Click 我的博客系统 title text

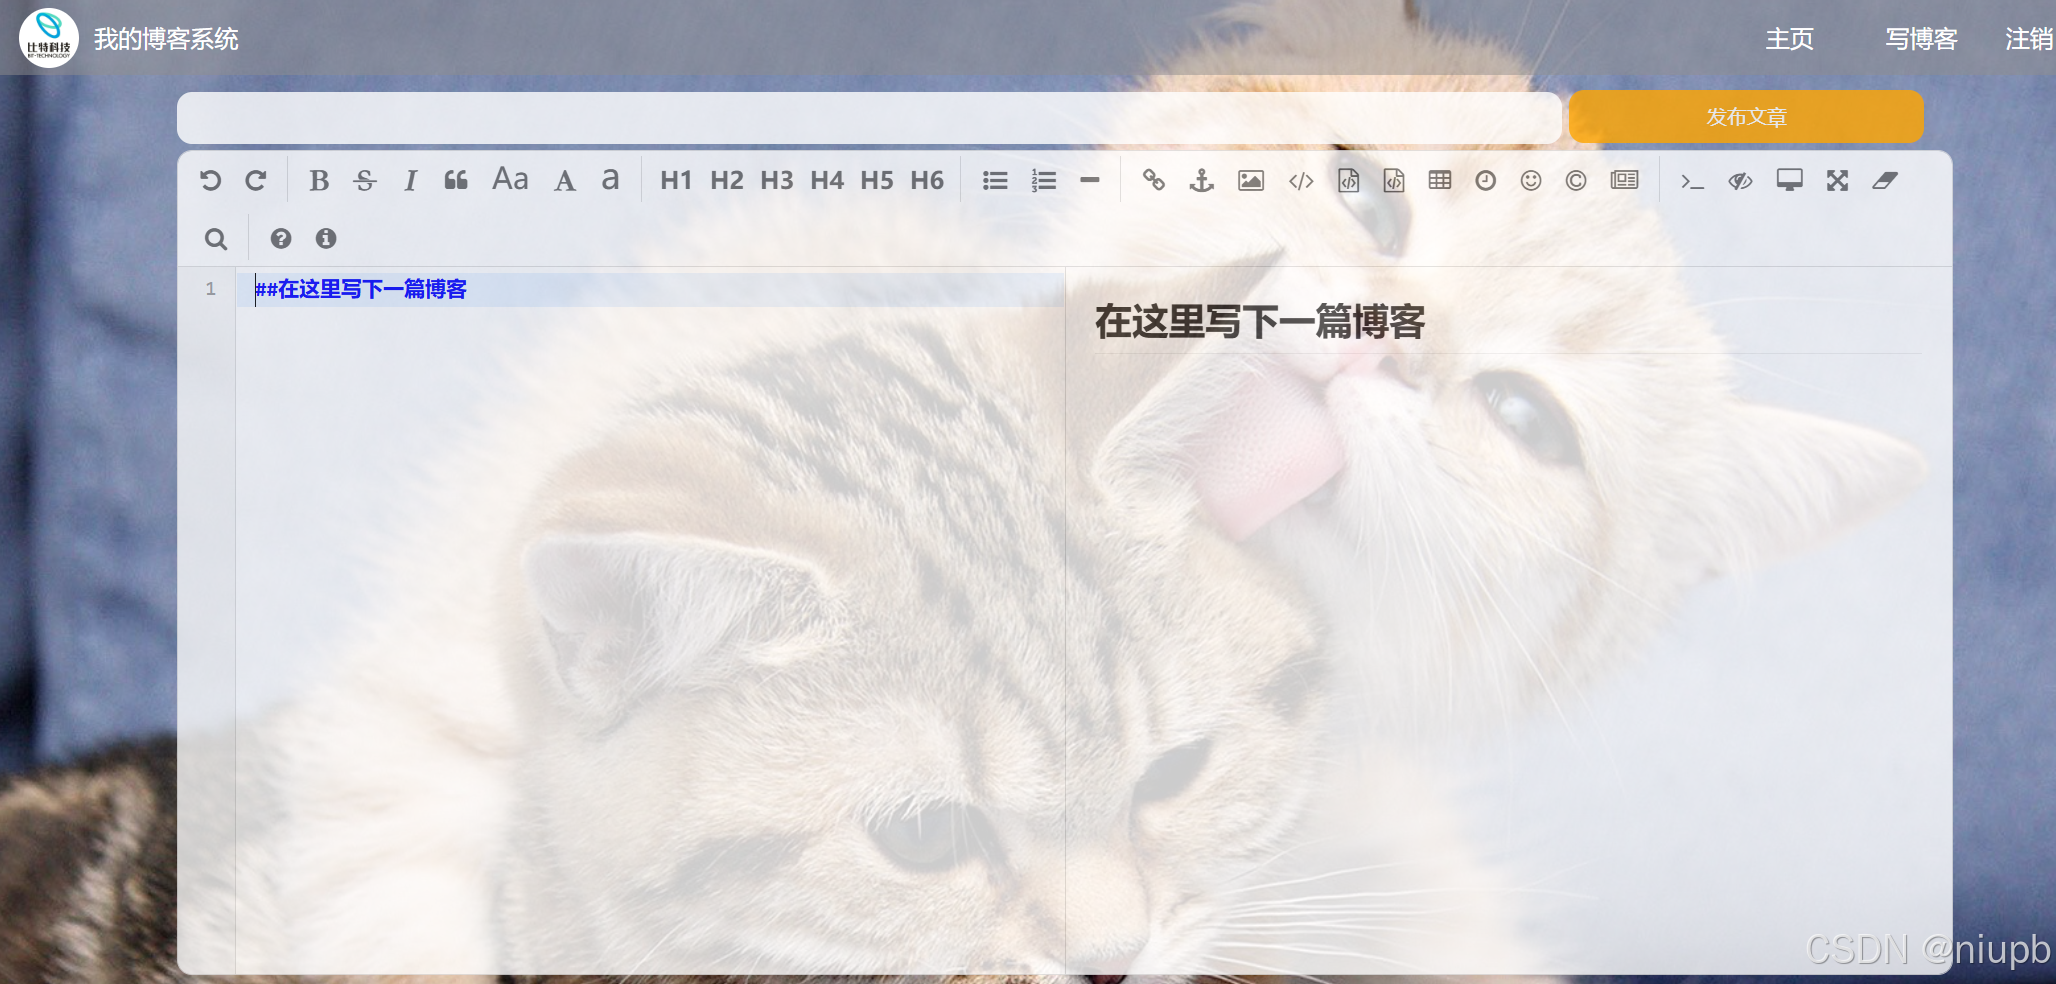[166, 39]
